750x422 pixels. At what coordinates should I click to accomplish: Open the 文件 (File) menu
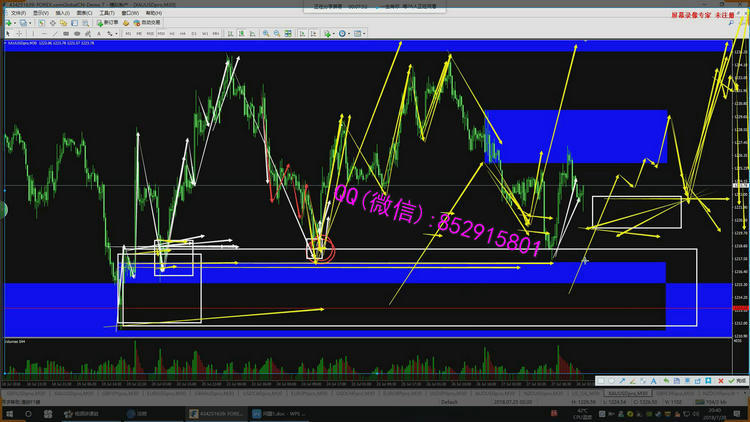18,13
